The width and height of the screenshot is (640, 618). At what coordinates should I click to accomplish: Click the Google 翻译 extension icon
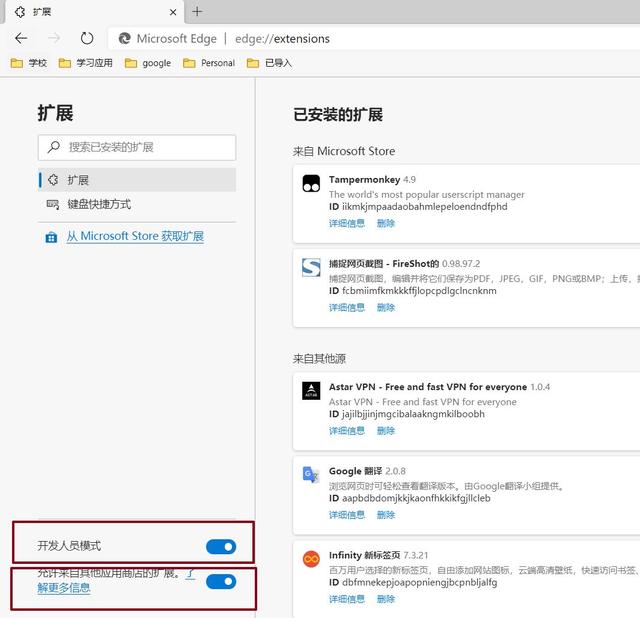(311, 474)
